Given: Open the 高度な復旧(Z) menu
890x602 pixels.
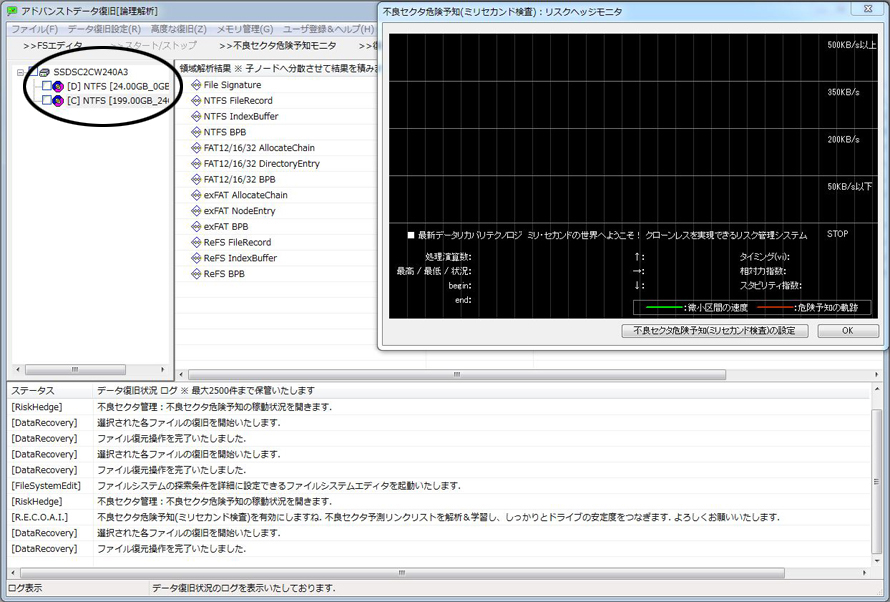Looking at the screenshot, I should [179, 29].
